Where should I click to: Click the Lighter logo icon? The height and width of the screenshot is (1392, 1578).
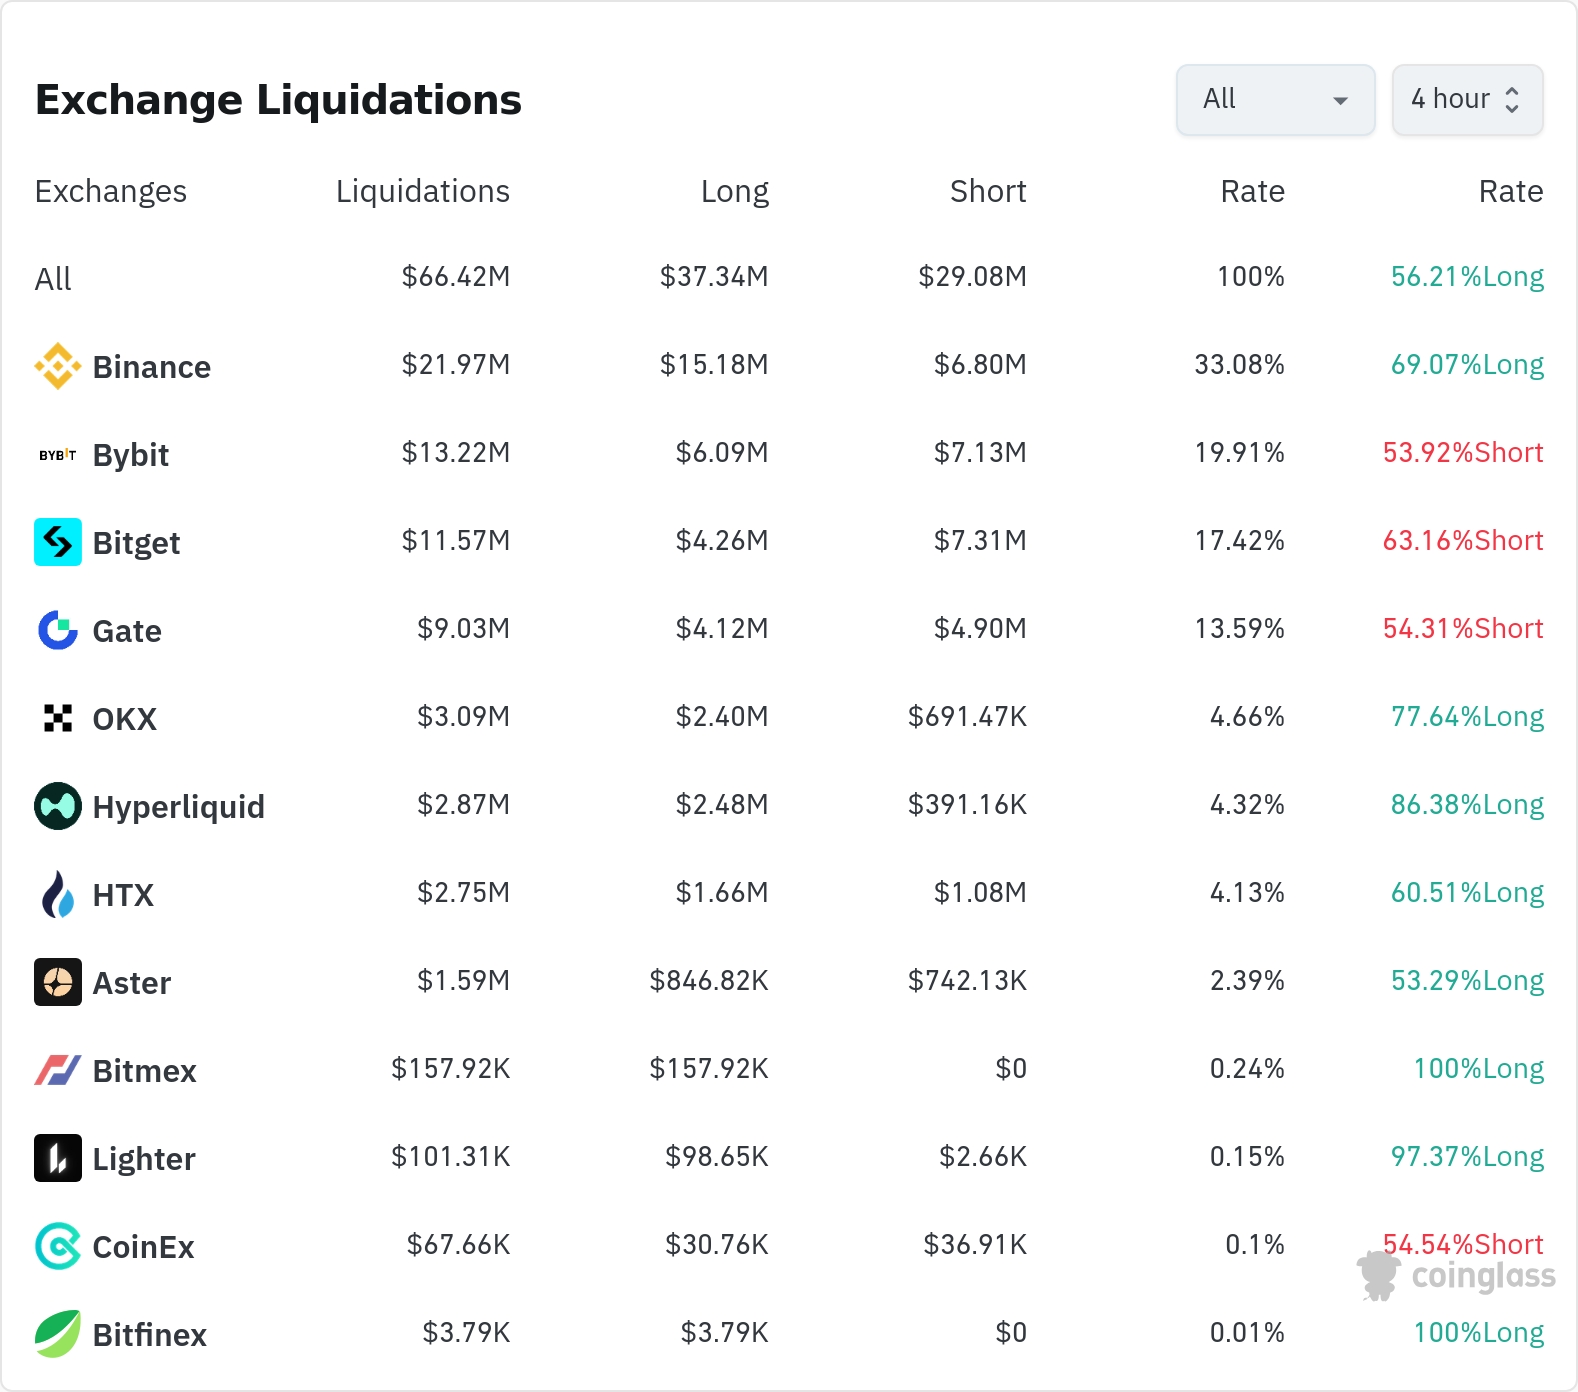pyautogui.click(x=58, y=1158)
